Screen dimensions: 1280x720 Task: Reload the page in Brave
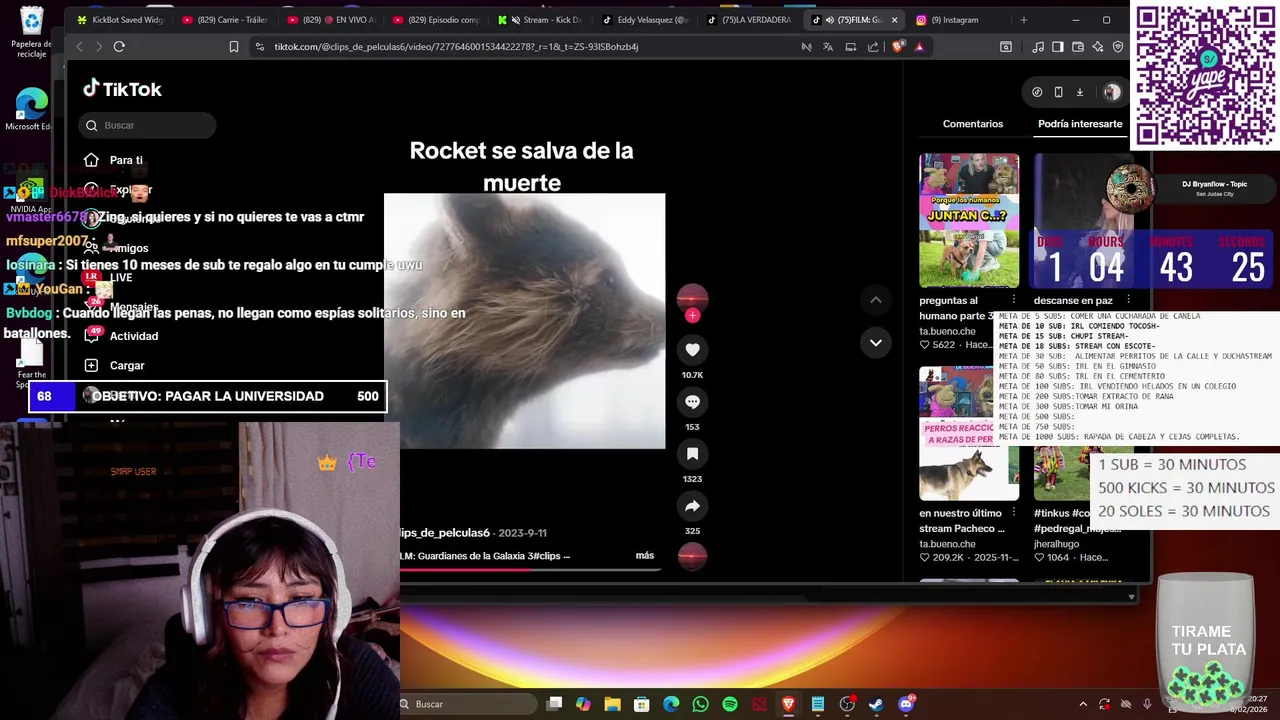click(119, 46)
